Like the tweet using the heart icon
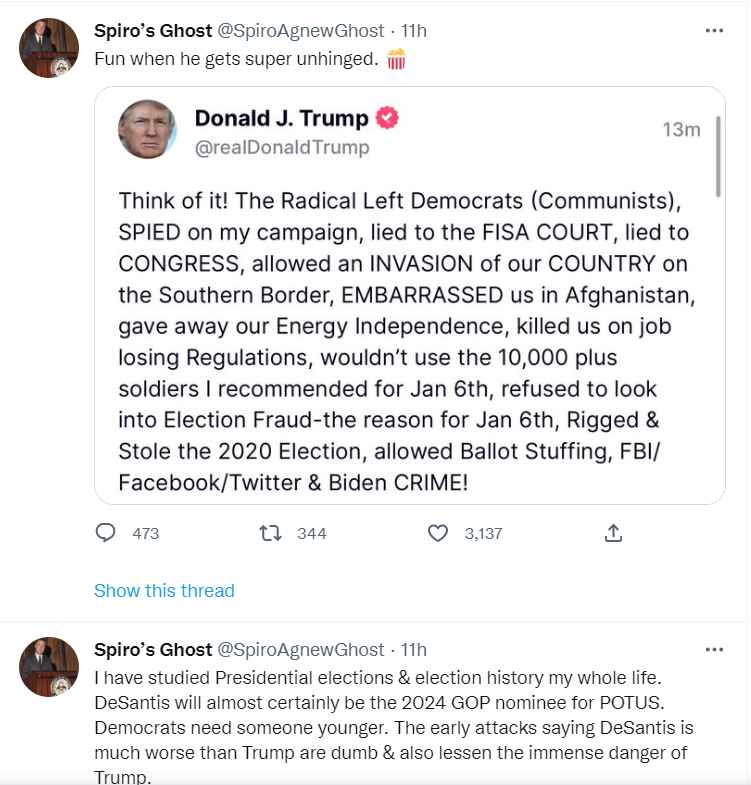Screen dimensions: 751x785 click(438, 533)
